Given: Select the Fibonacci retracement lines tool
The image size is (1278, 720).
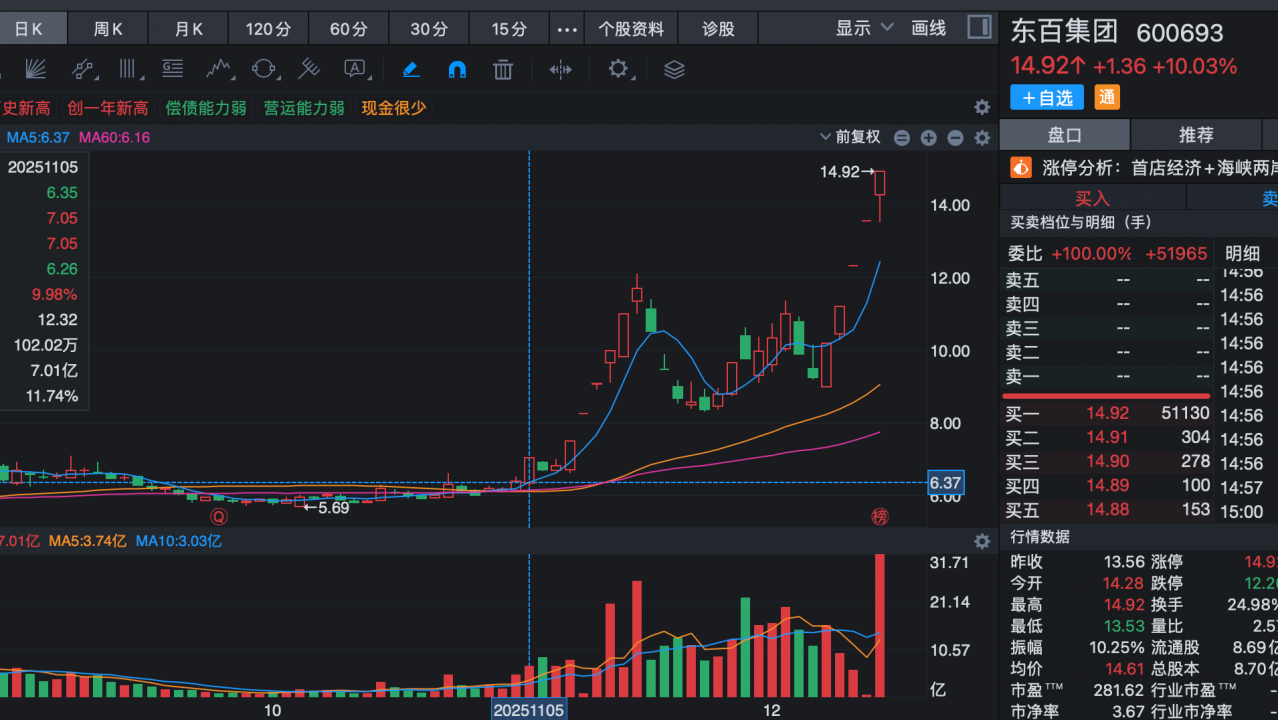Looking at the screenshot, I should [172, 69].
